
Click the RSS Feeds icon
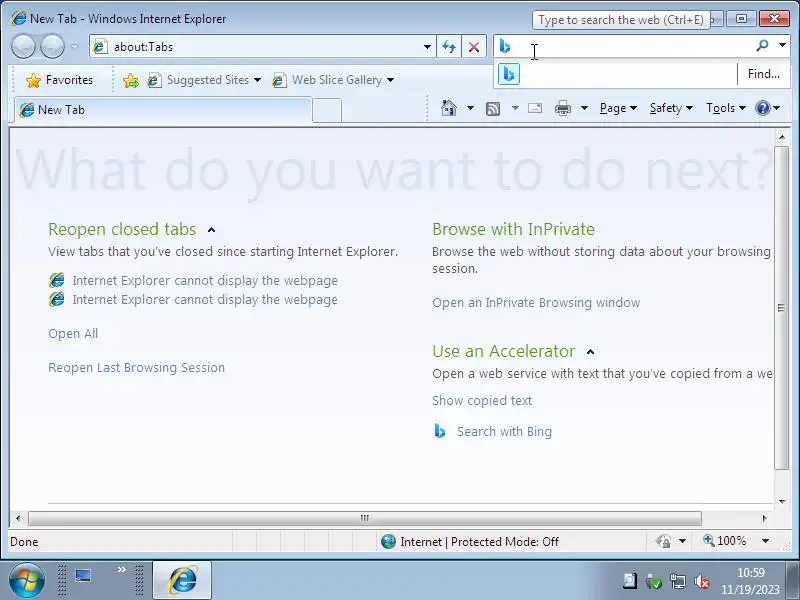tap(493, 109)
